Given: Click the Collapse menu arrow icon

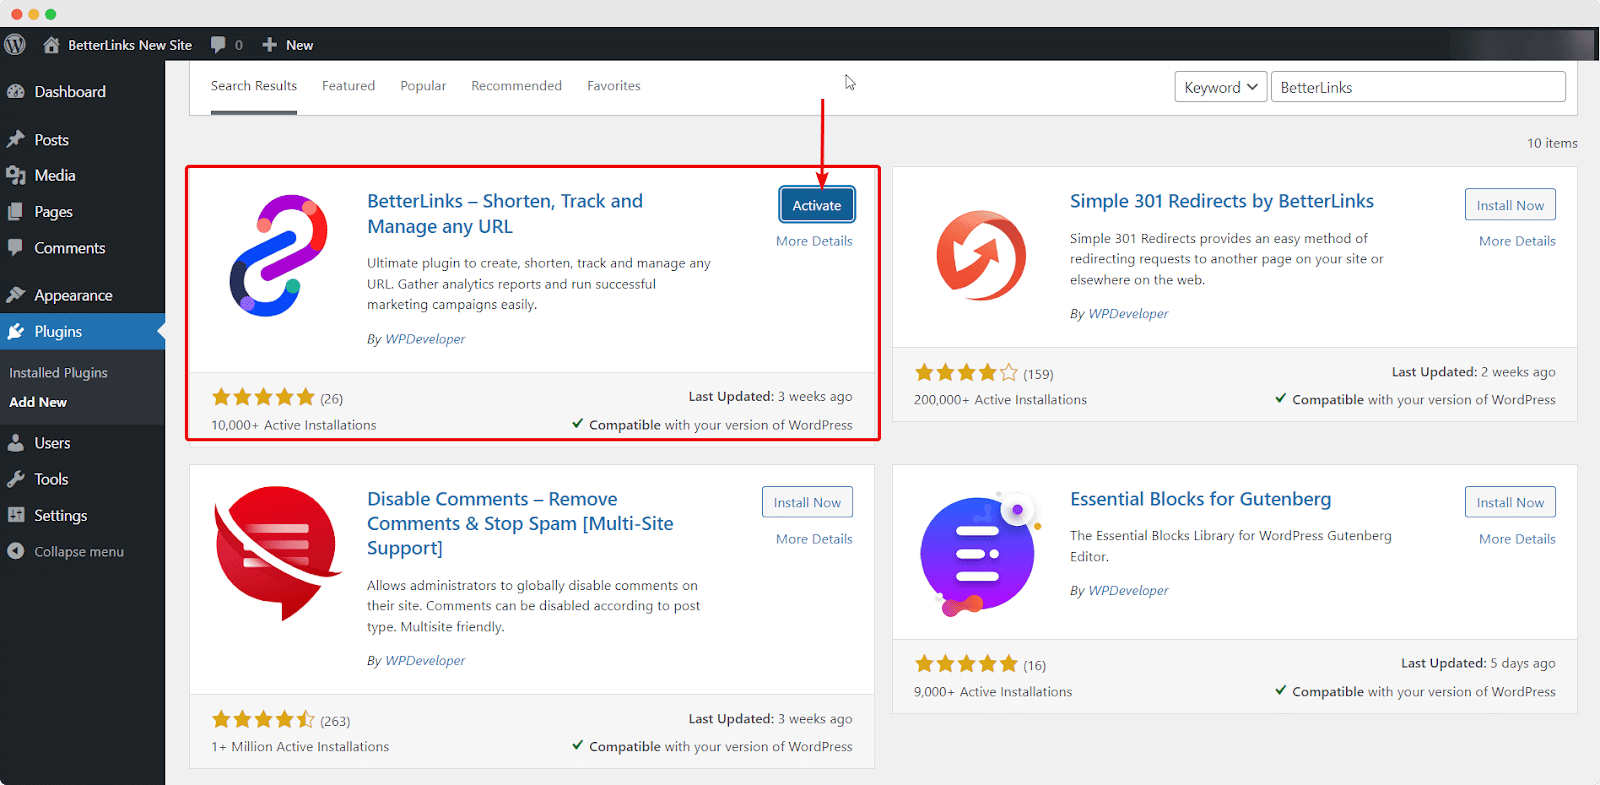Looking at the screenshot, I should tap(16, 551).
